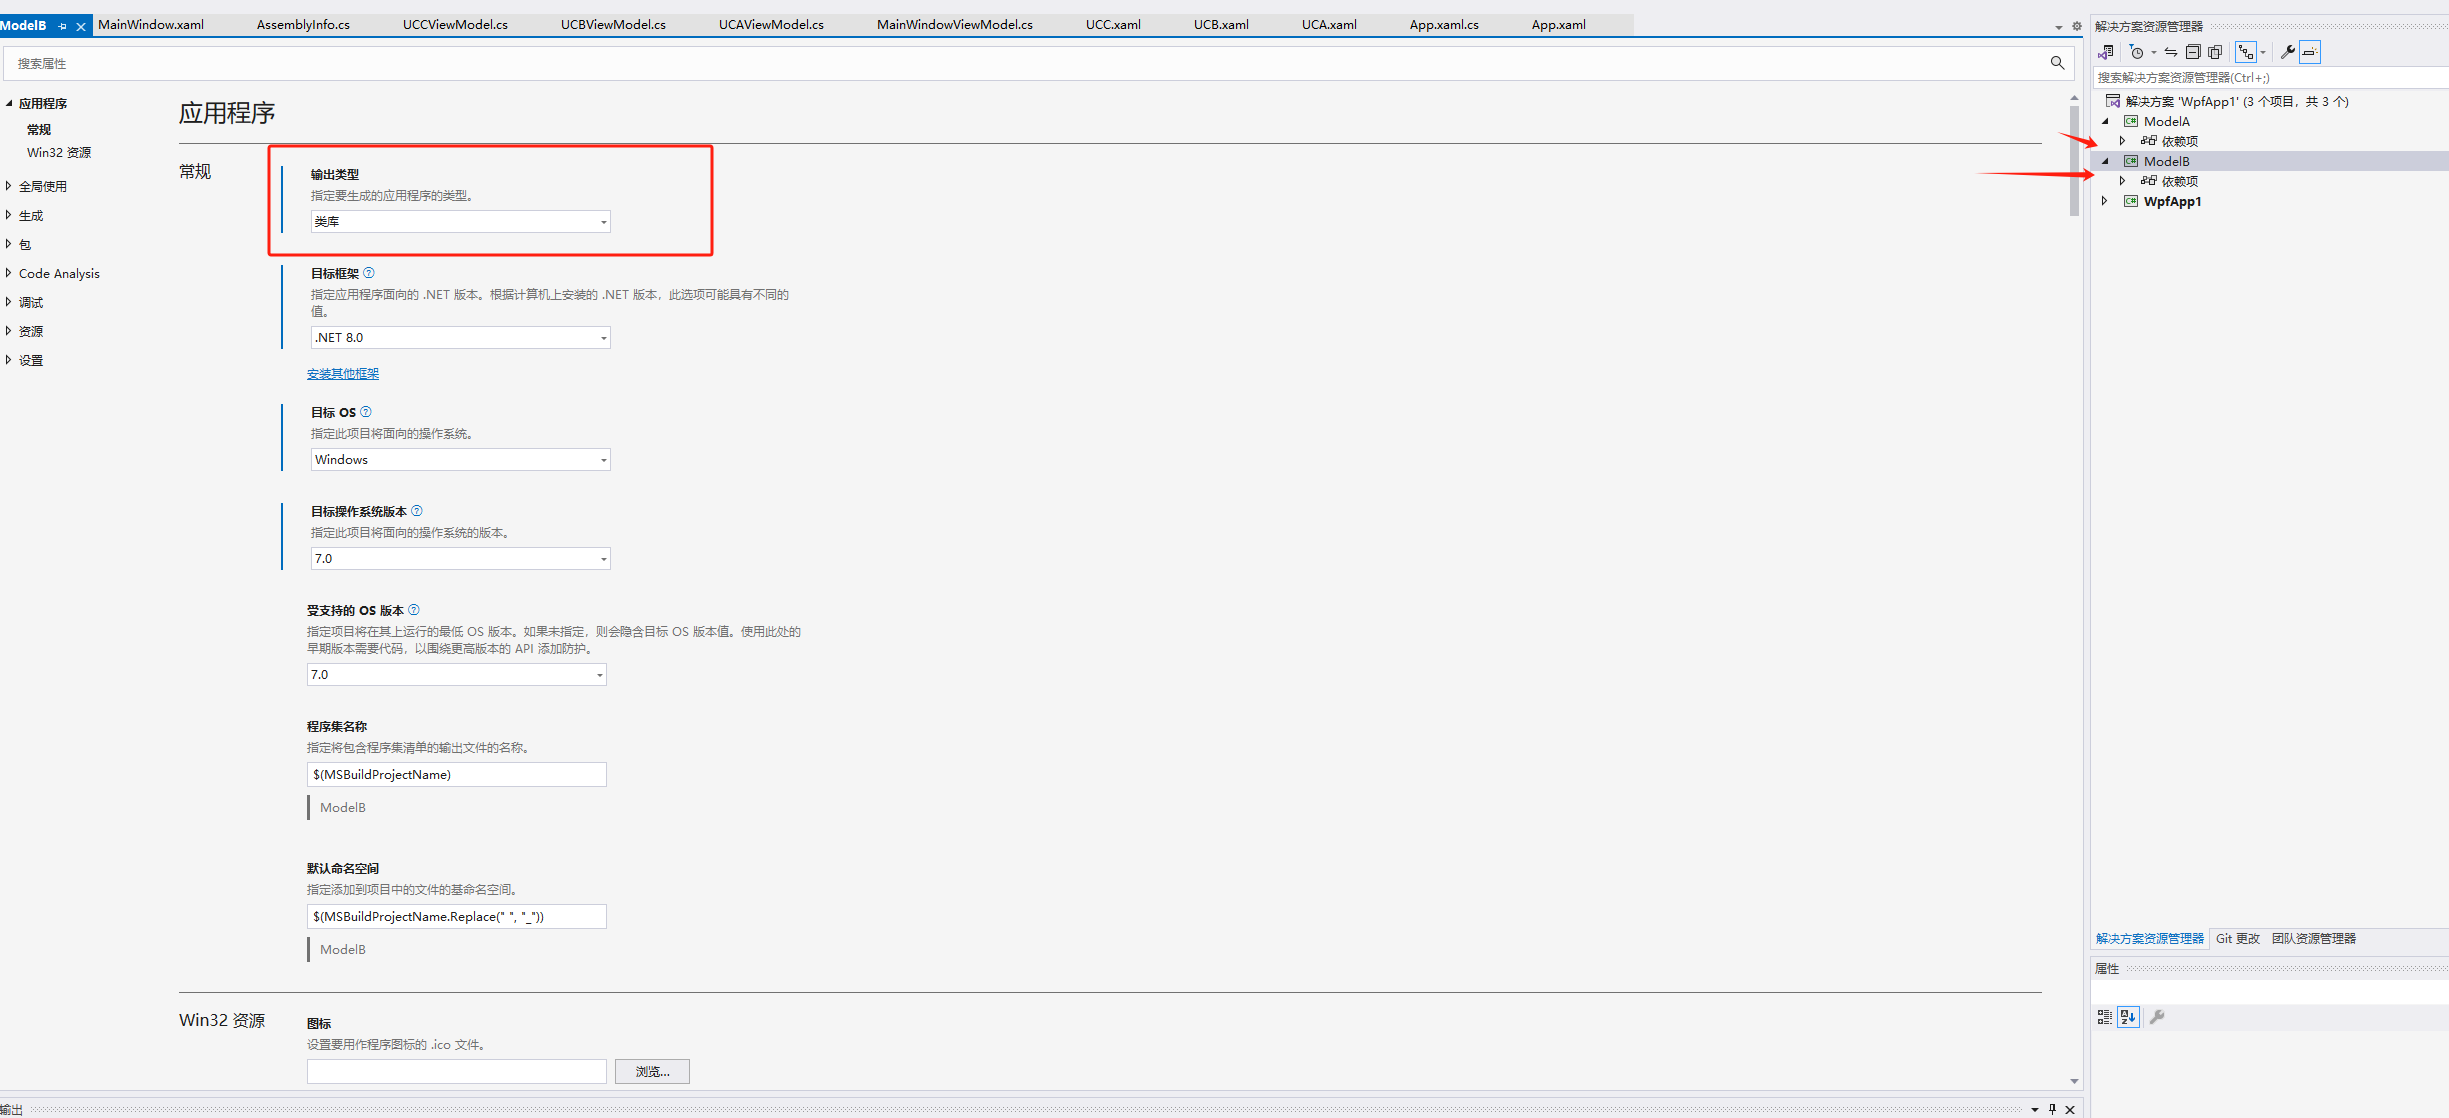
Task: Toggle Alphabetical sort in Properties panel
Action: coord(2128,1017)
